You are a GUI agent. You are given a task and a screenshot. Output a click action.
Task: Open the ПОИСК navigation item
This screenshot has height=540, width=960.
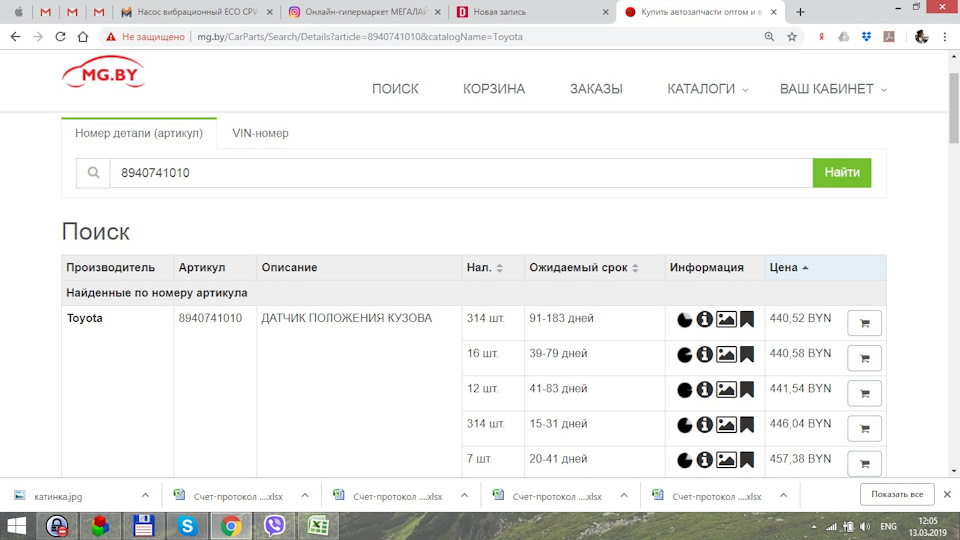(x=395, y=89)
